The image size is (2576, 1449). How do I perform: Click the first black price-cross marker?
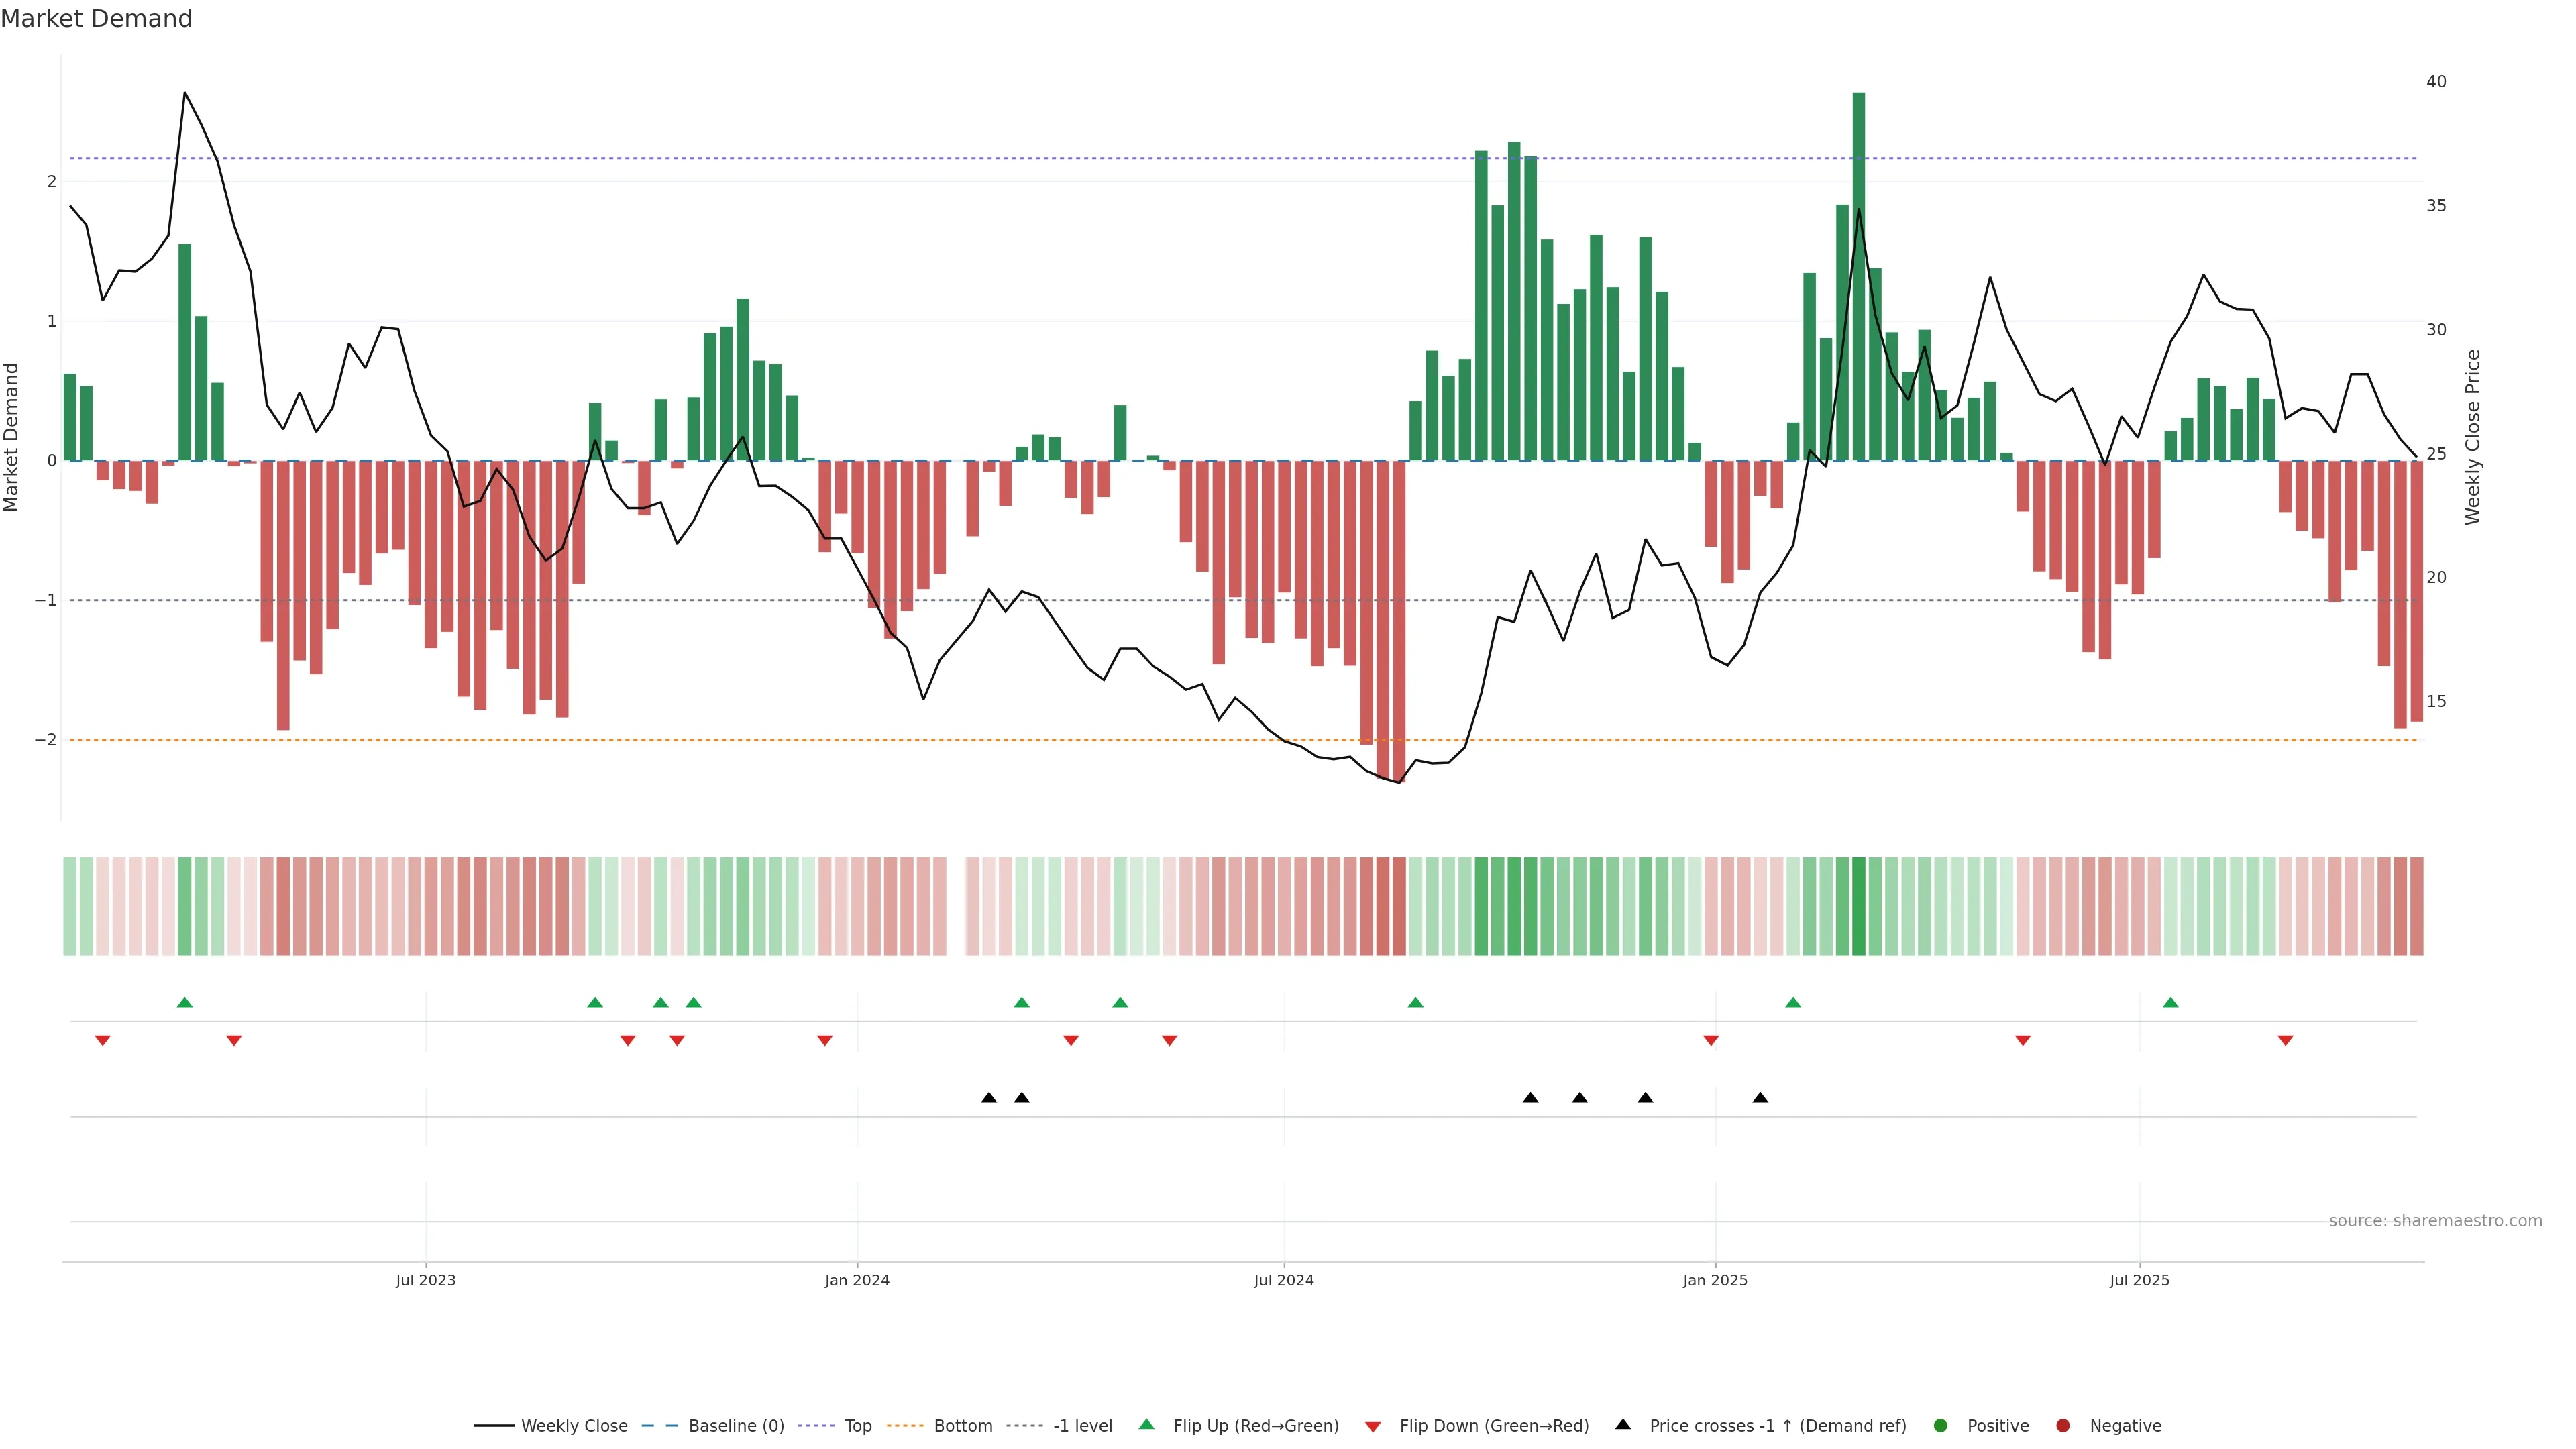(x=989, y=1098)
